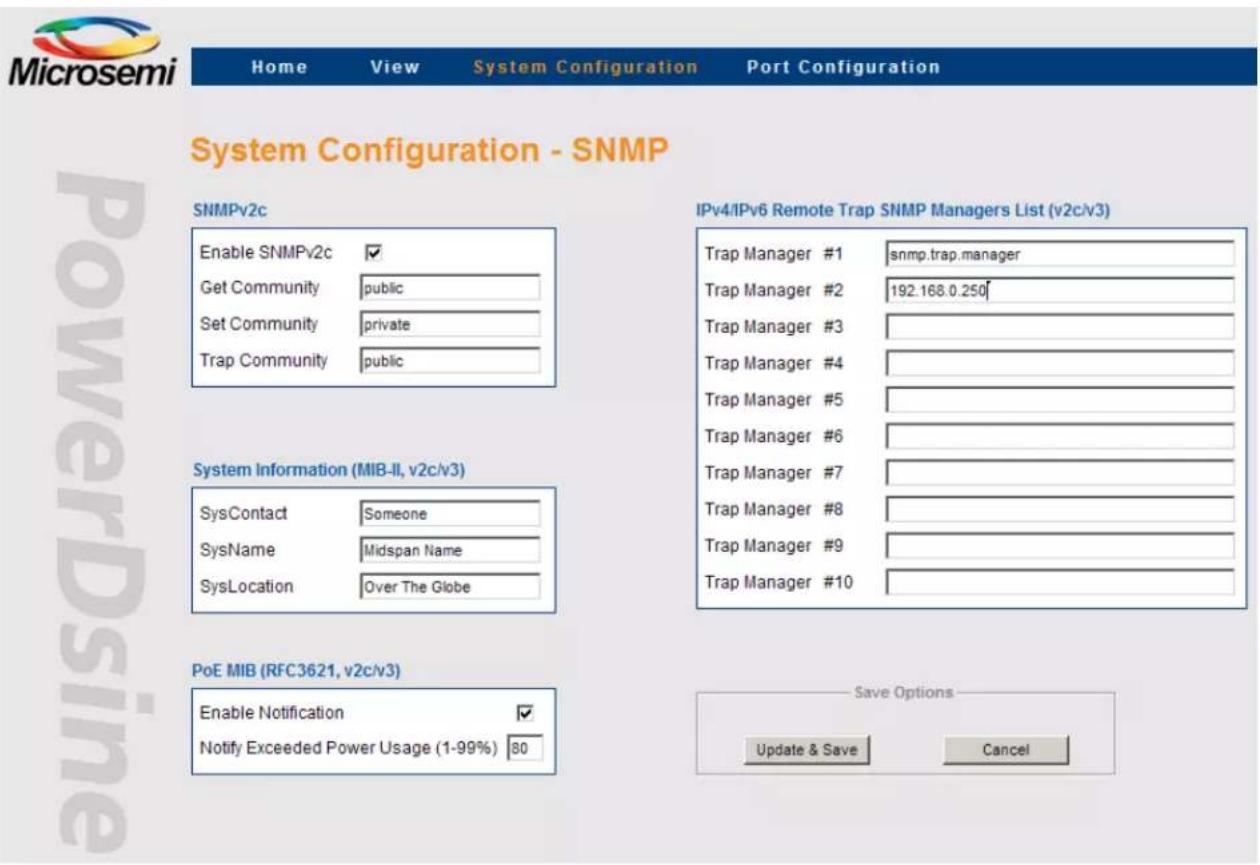Click the Trap Community input field
Image resolution: width=1260 pixels, height=865 pixels.
point(450,361)
